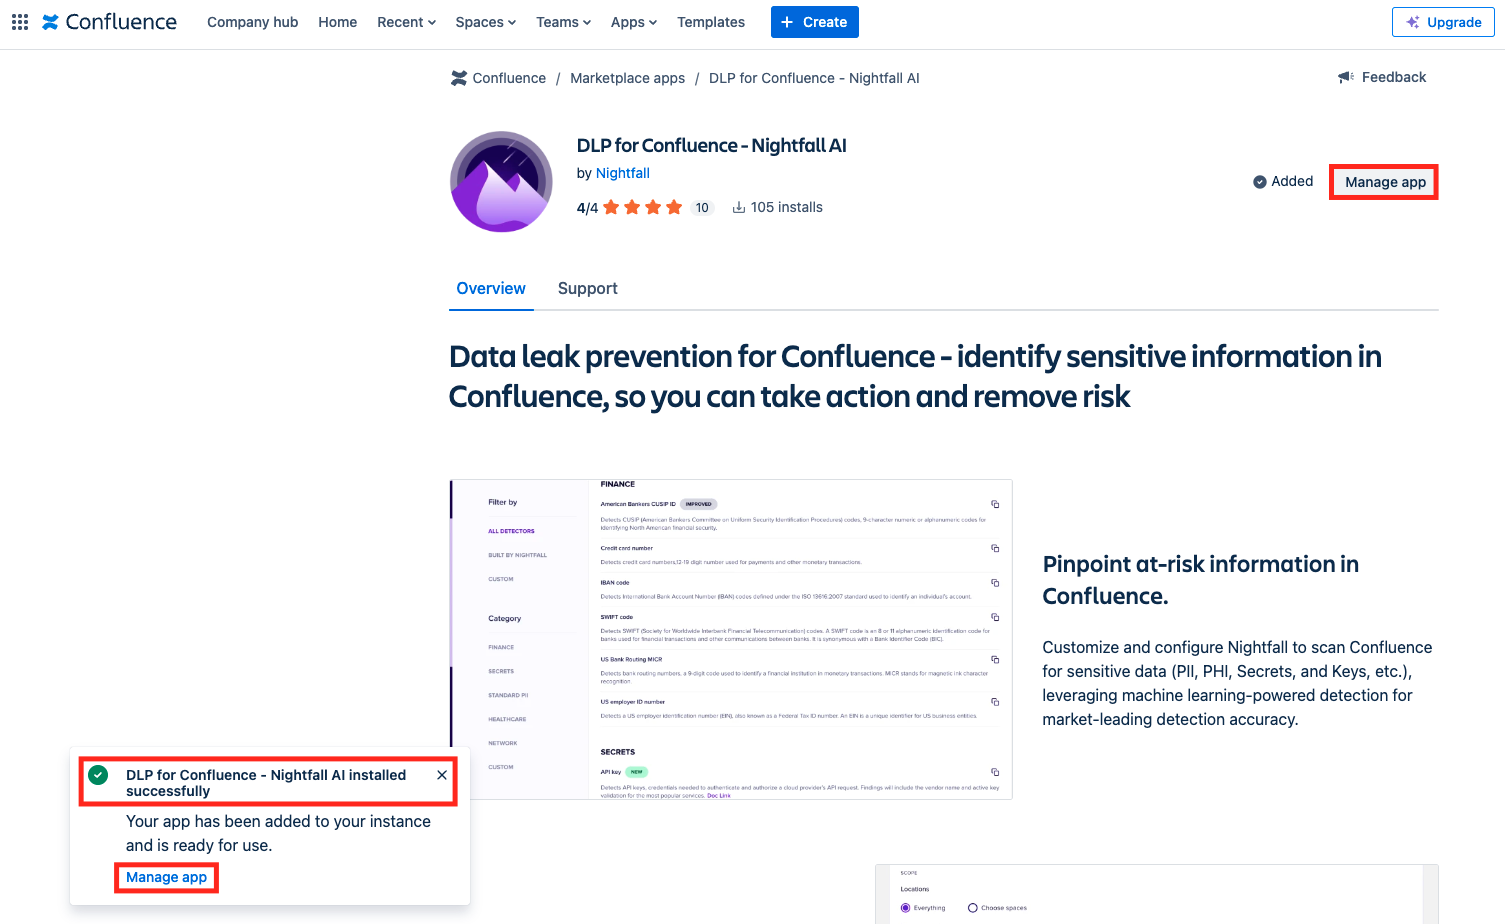
Task: Click the detectors screenshot thumbnail
Action: coord(731,639)
